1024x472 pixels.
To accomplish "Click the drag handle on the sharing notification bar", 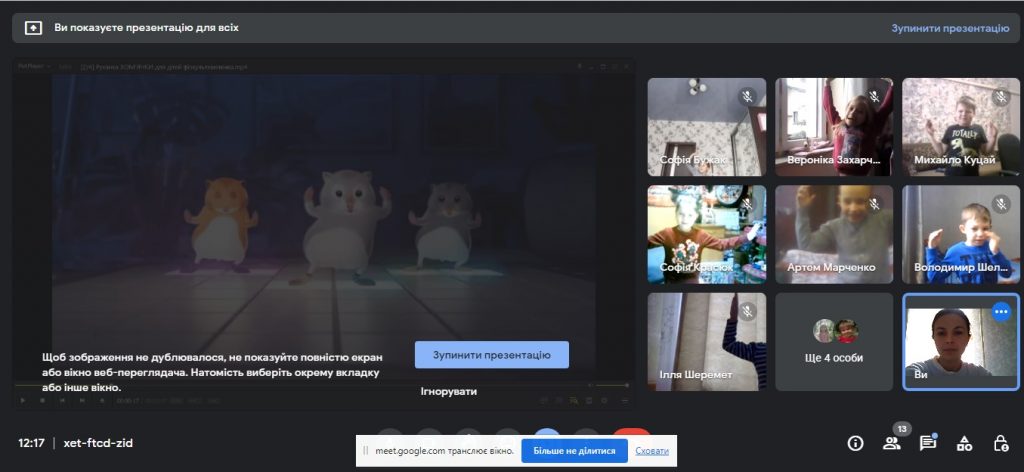I will pyautogui.click(x=366, y=450).
